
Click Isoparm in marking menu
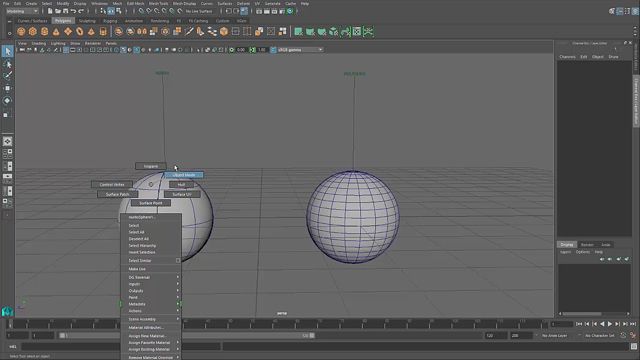(x=151, y=166)
